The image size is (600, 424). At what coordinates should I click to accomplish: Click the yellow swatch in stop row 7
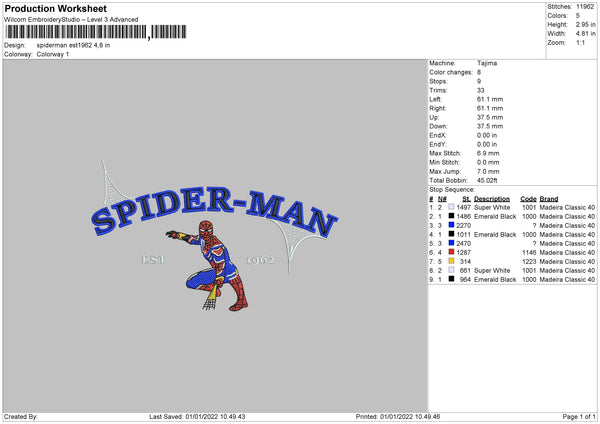coord(452,261)
